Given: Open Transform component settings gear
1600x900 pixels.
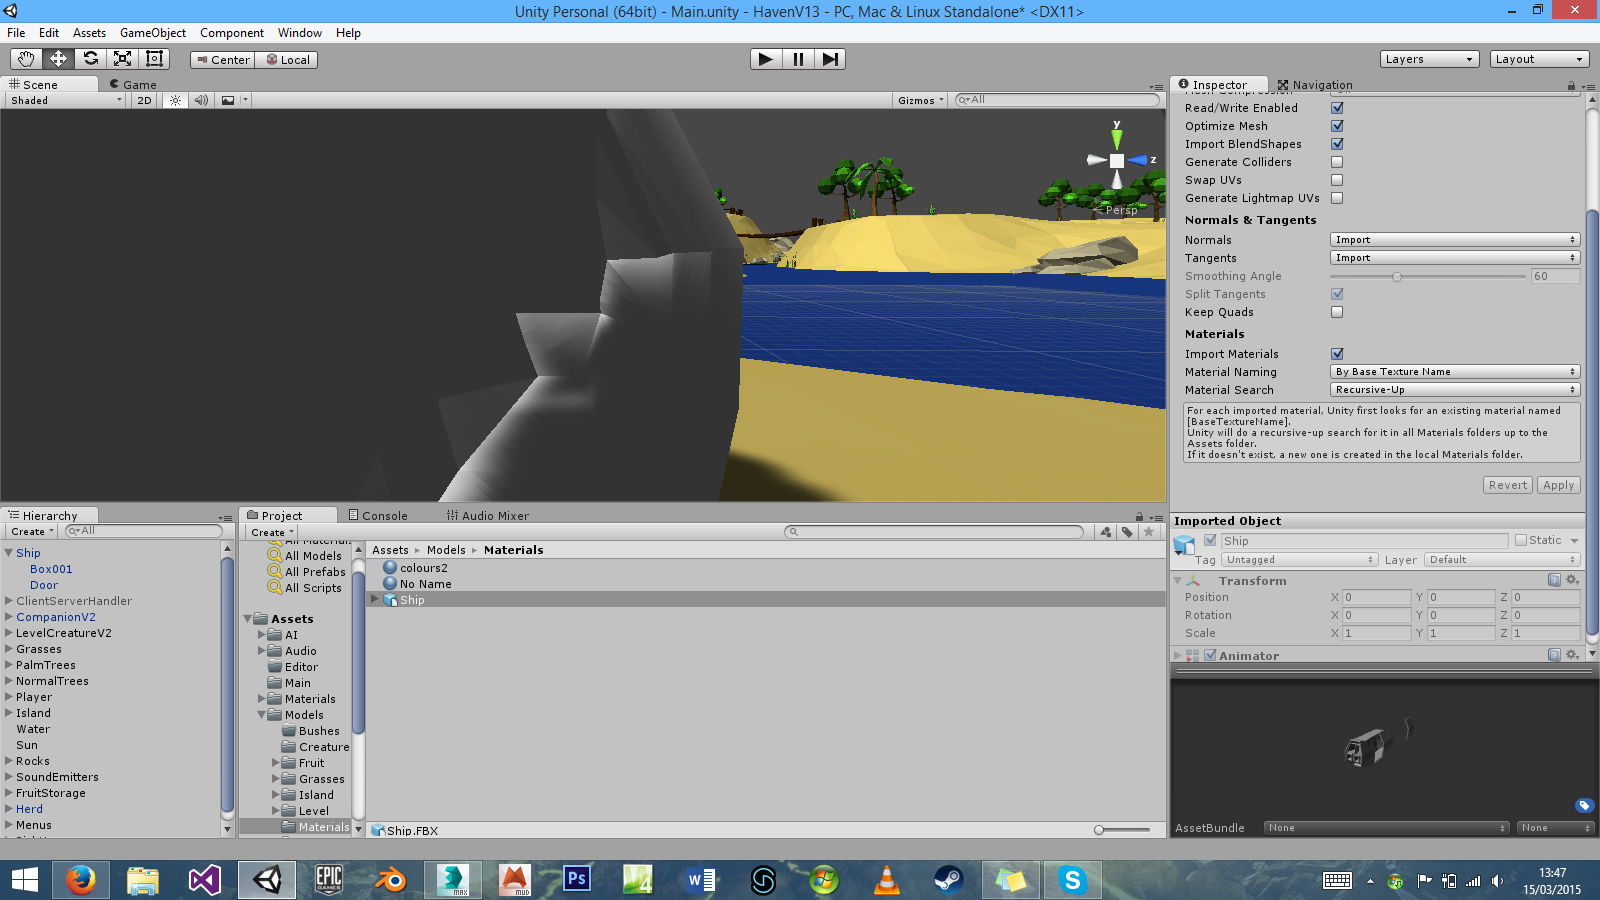Looking at the screenshot, I should (1572, 580).
